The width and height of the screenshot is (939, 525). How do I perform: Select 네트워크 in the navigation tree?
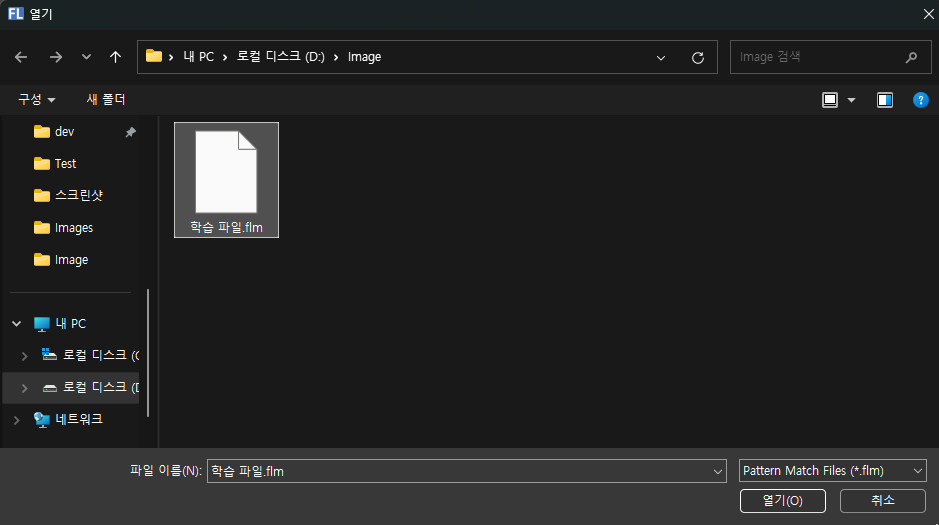(x=78, y=420)
